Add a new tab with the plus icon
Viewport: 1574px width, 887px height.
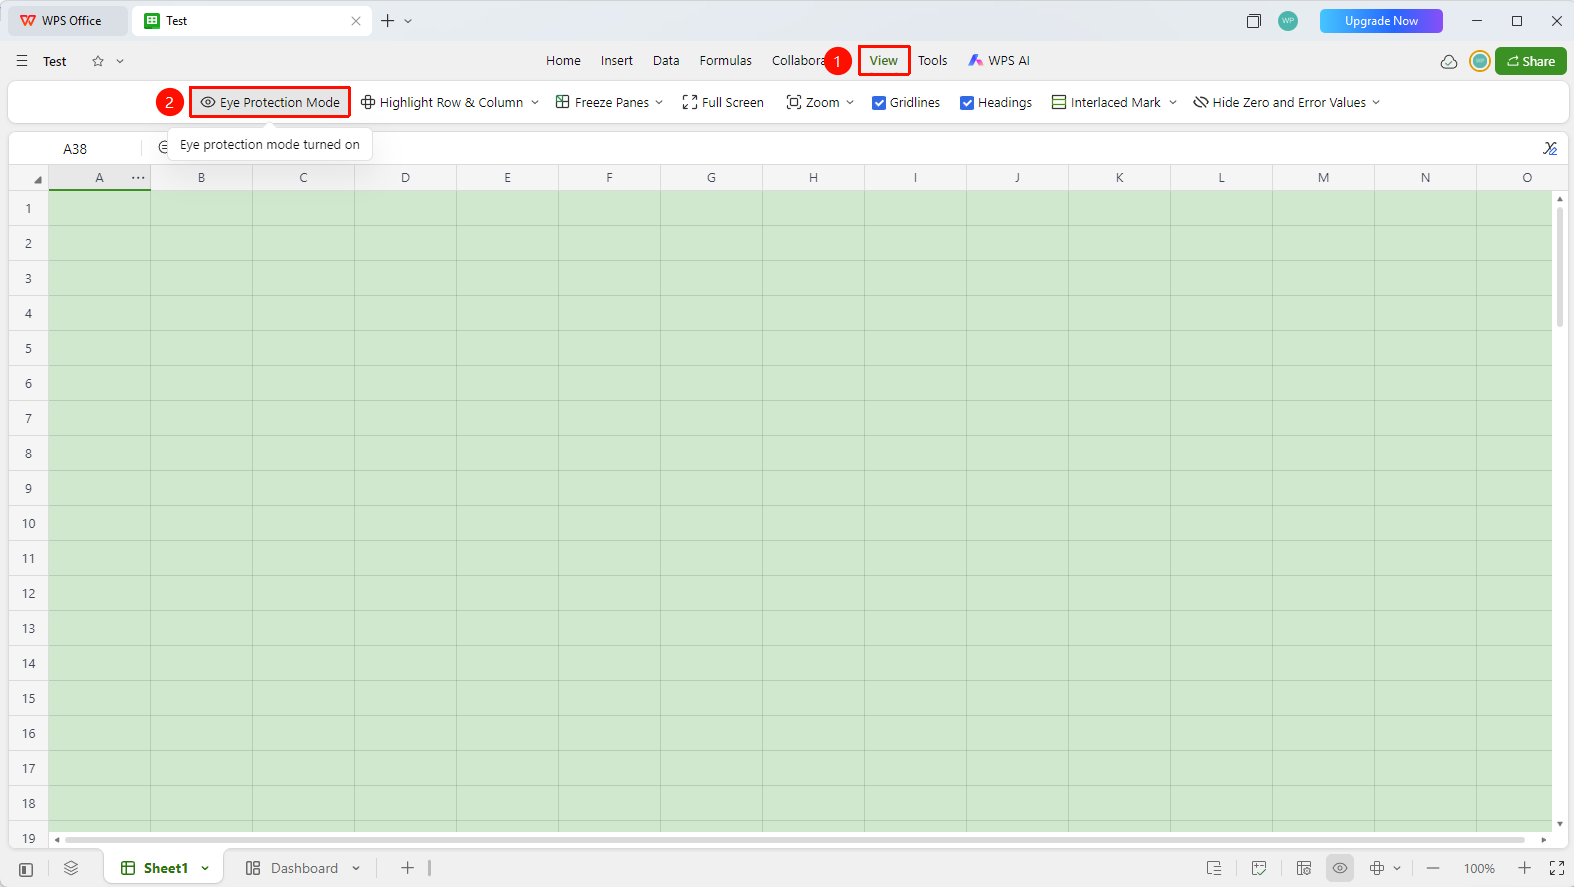[x=388, y=21]
